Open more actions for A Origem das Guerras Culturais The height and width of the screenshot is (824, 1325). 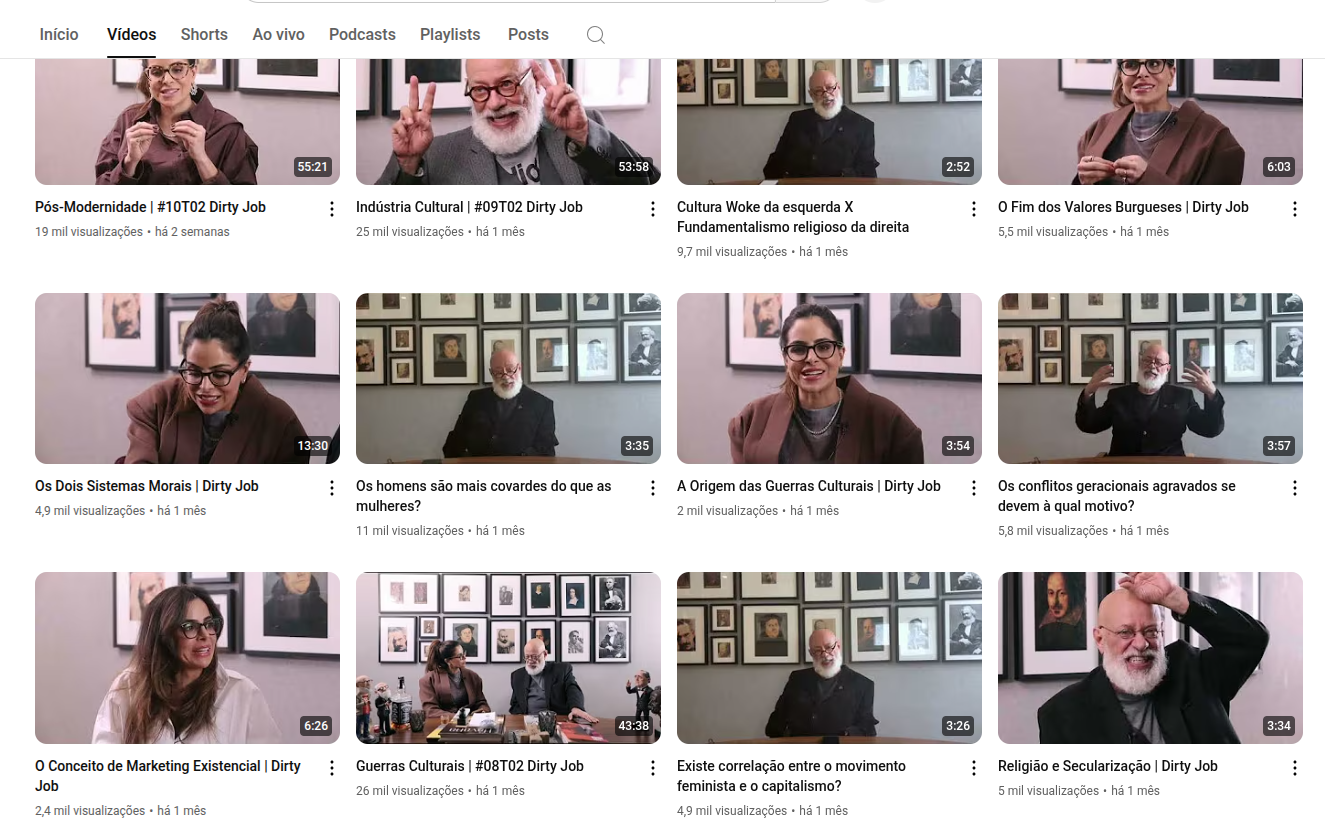click(974, 488)
